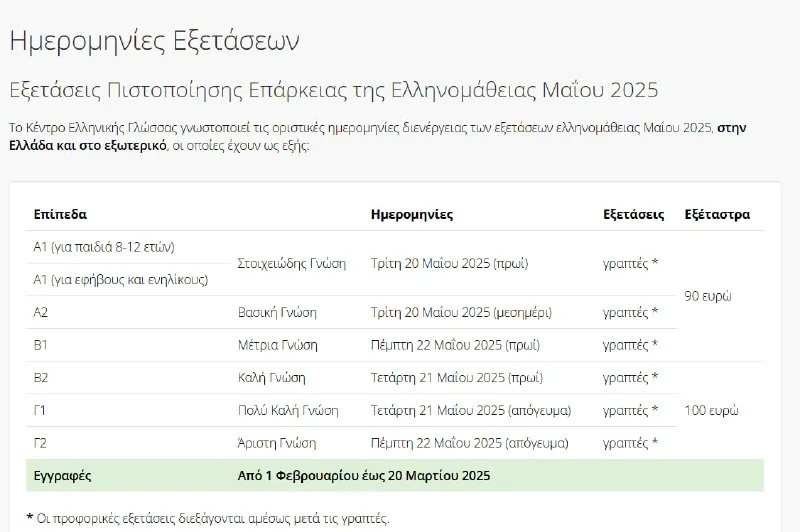This screenshot has width=800, height=532.
Task: Click the "Εξέταστρα" column header
Action: (x=717, y=214)
